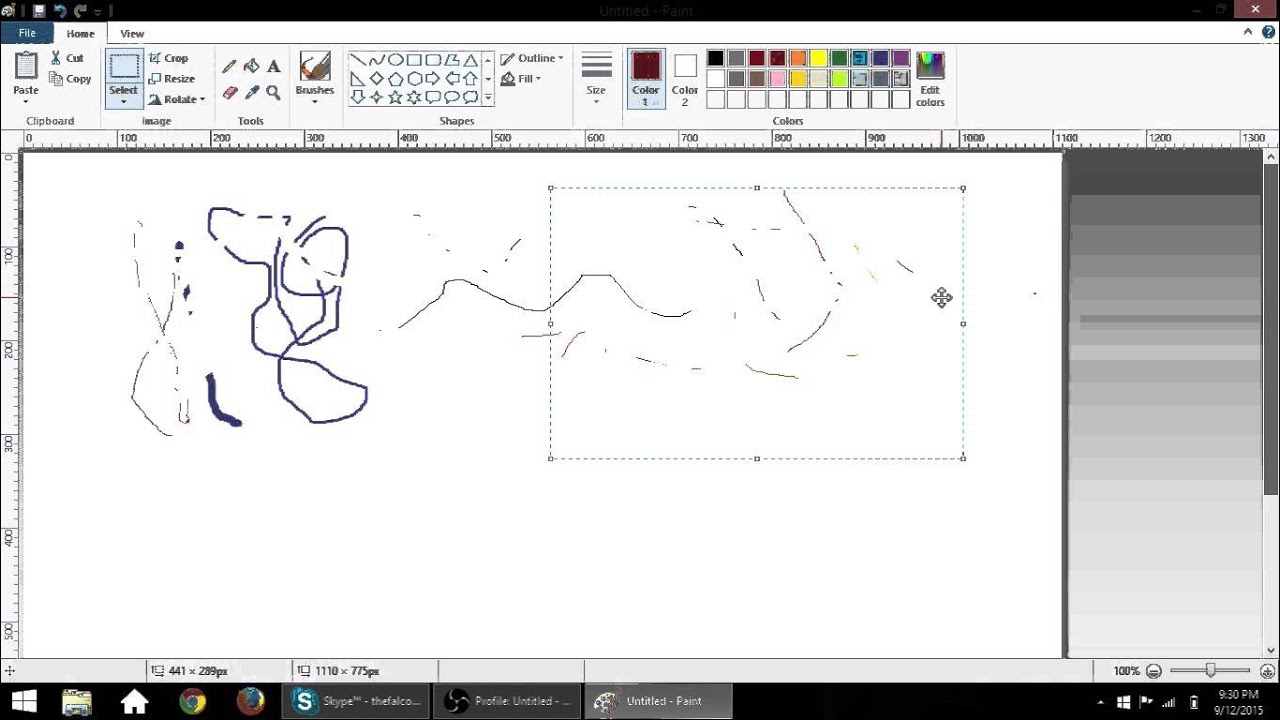This screenshot has height=720, width=1280.
Task: Click the Cut button
Action: tap(67, 58)
